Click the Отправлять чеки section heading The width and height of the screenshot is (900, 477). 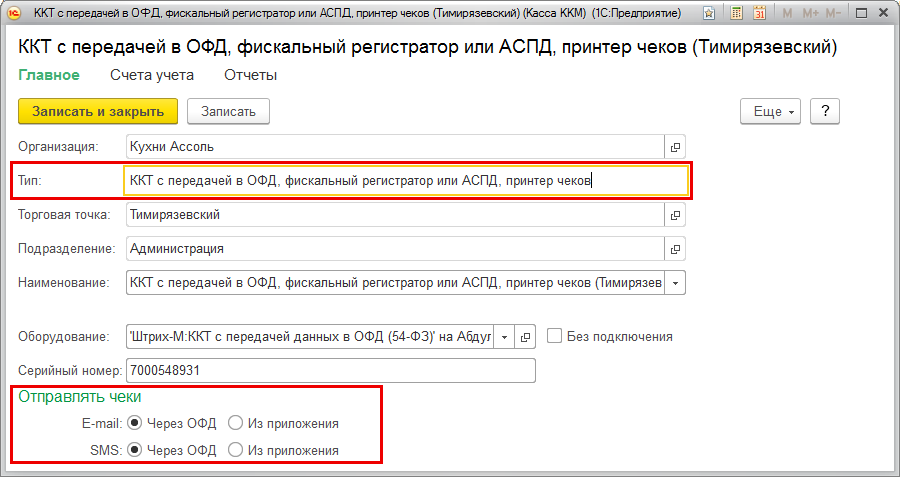(x=80, y=397)
